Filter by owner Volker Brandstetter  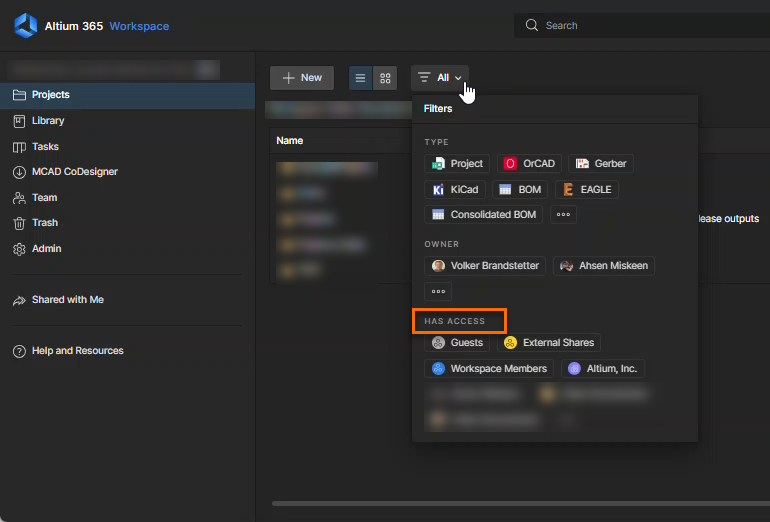coord(485,266)
